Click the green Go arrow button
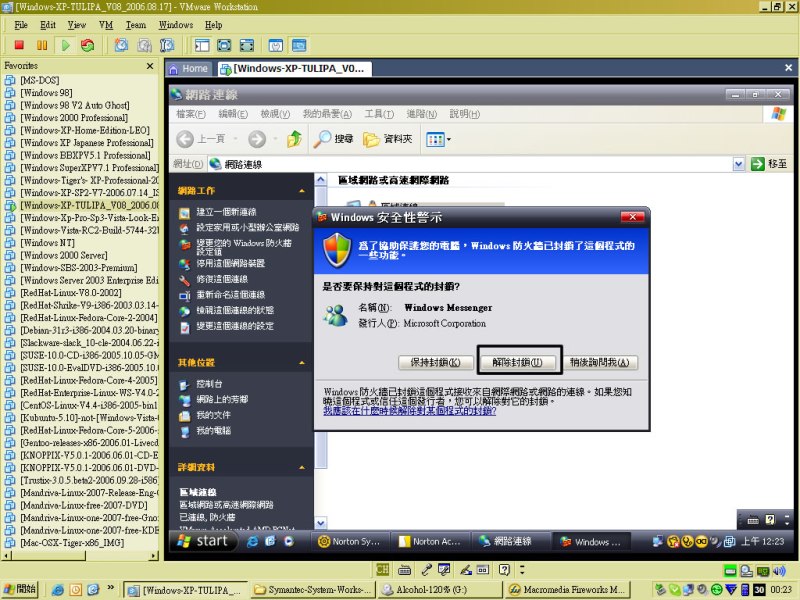Image resolution: width=800 pixels, height=600 pixels. (x=758, y=164)
